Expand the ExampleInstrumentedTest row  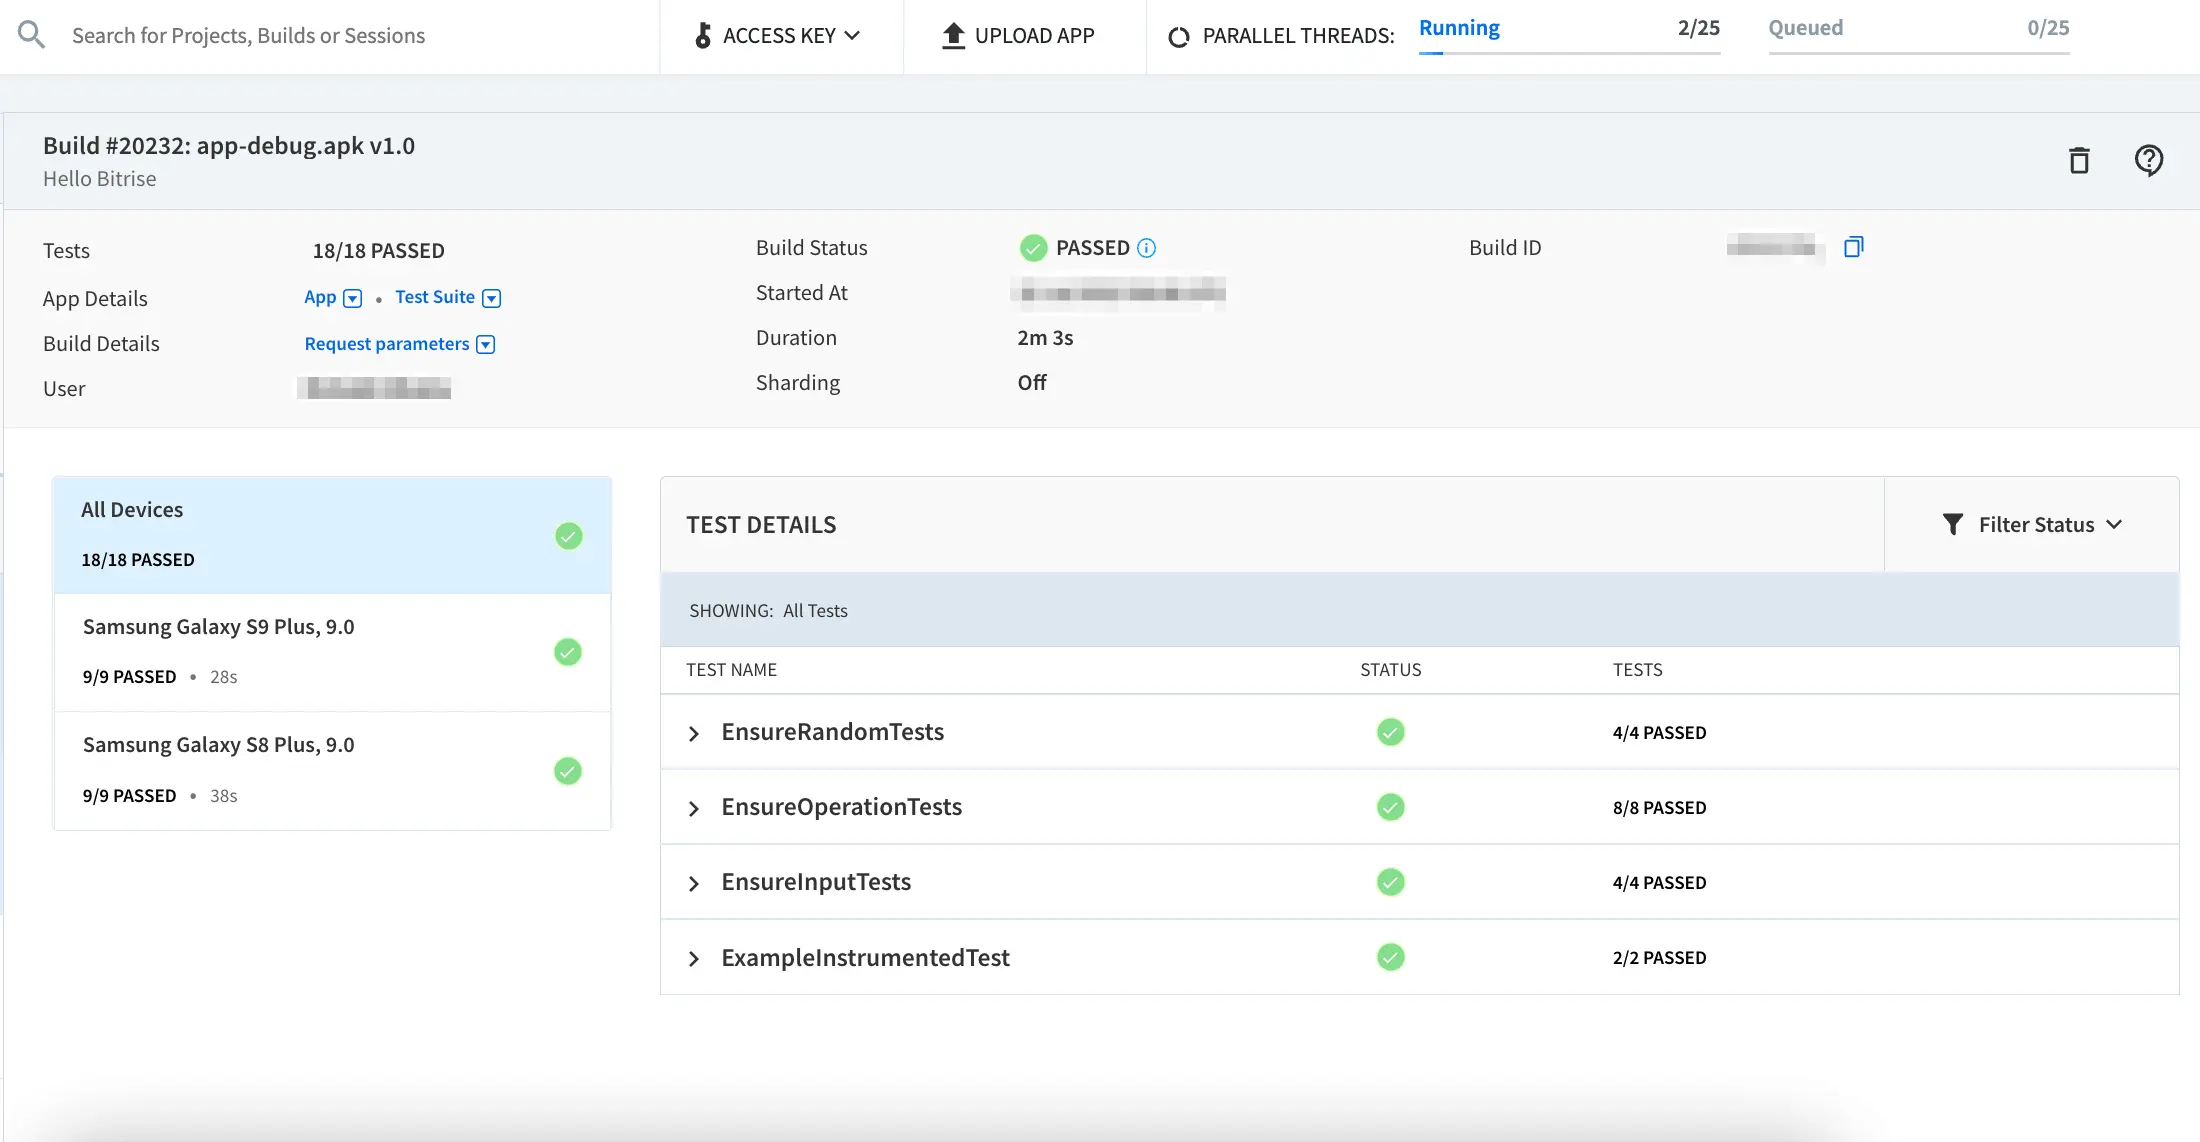coord(694,958)
